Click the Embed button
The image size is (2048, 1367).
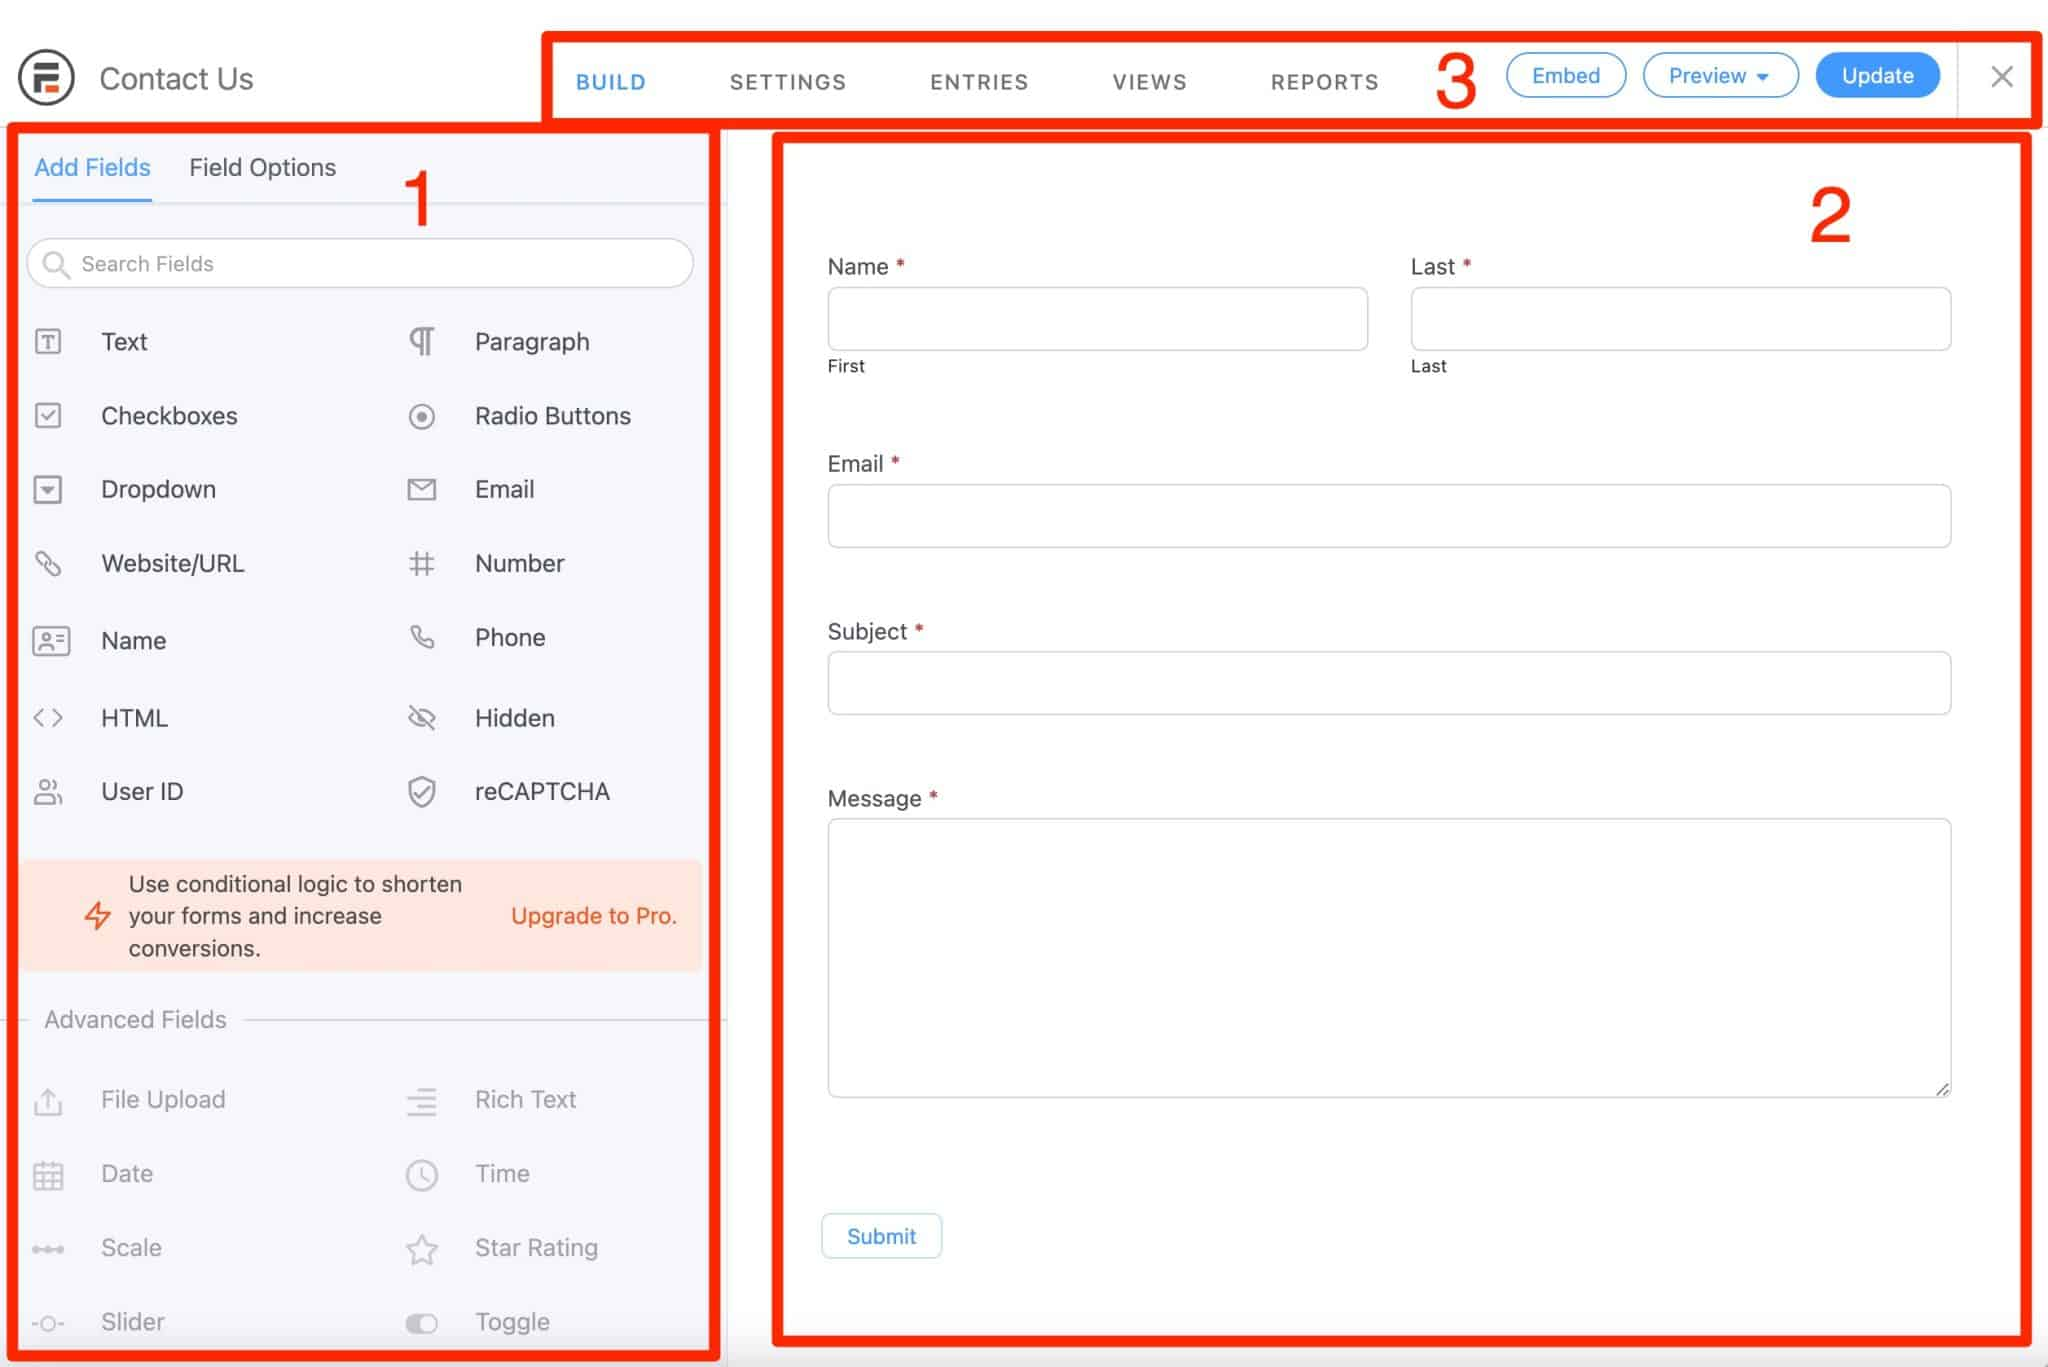pyautogui.click(x=1565, y=75)
